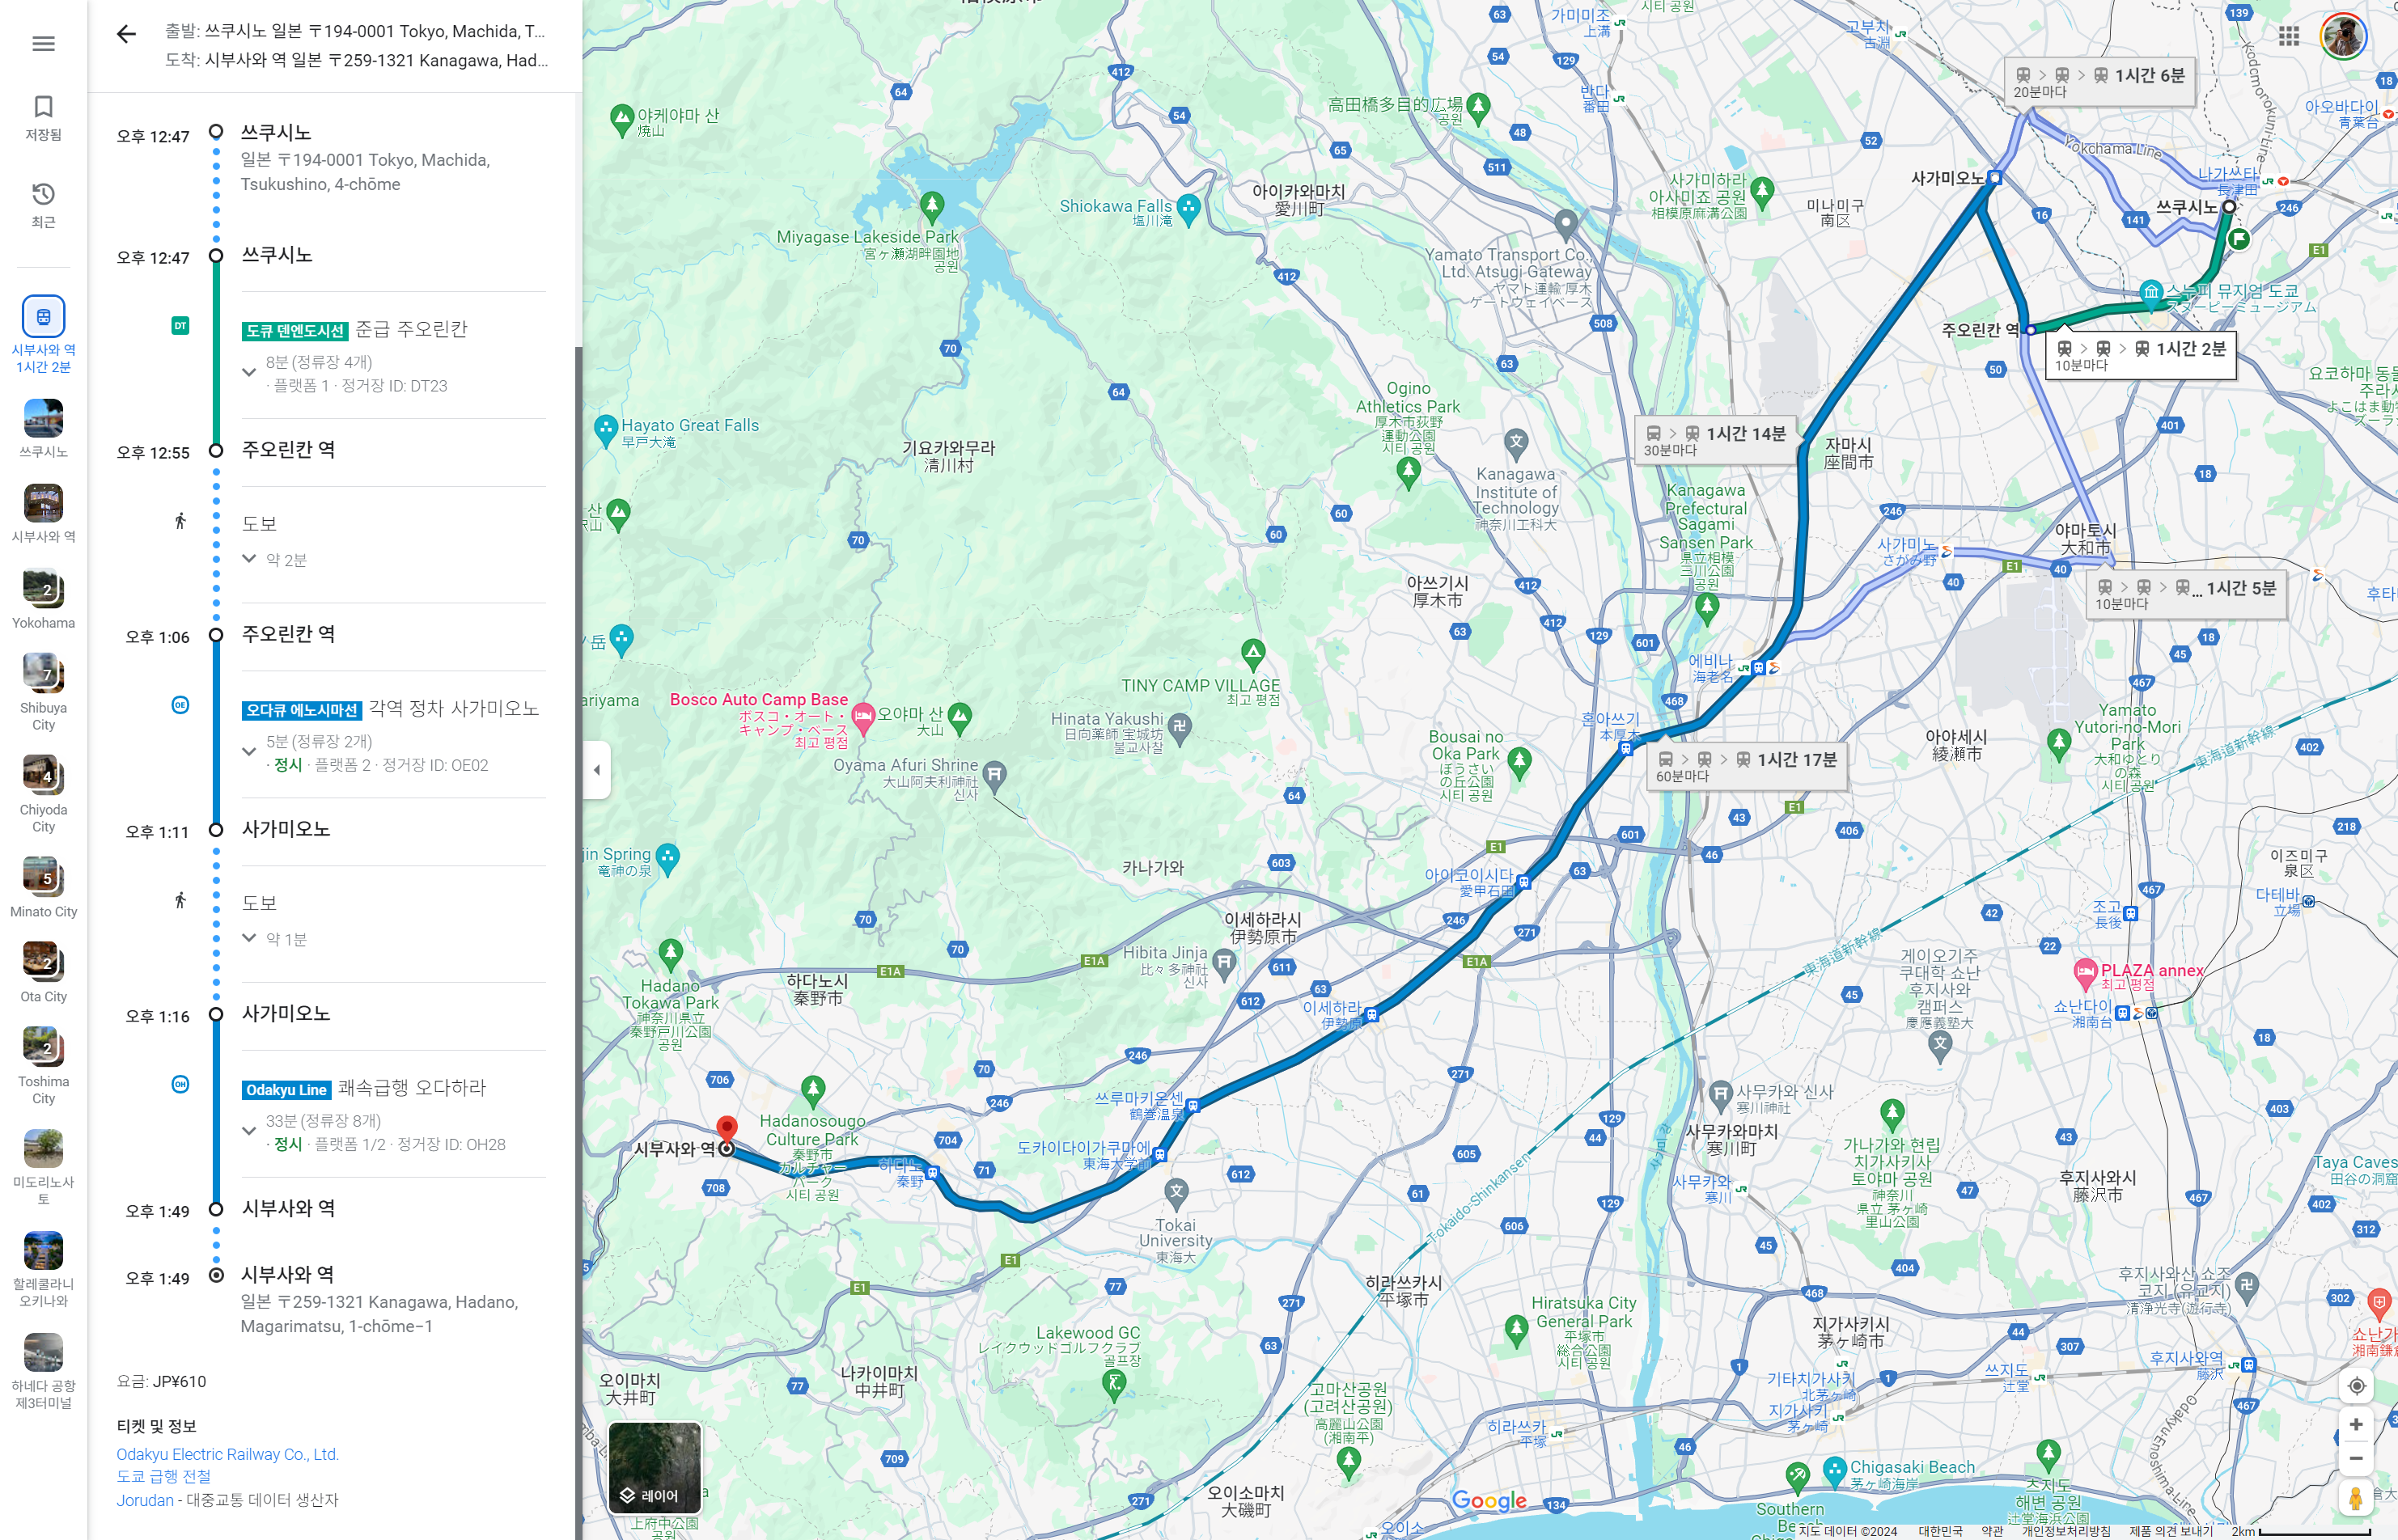The image size is (2398, 1540).
Task: Zoom in with the plus button
Action: tap(2356, 1424)
